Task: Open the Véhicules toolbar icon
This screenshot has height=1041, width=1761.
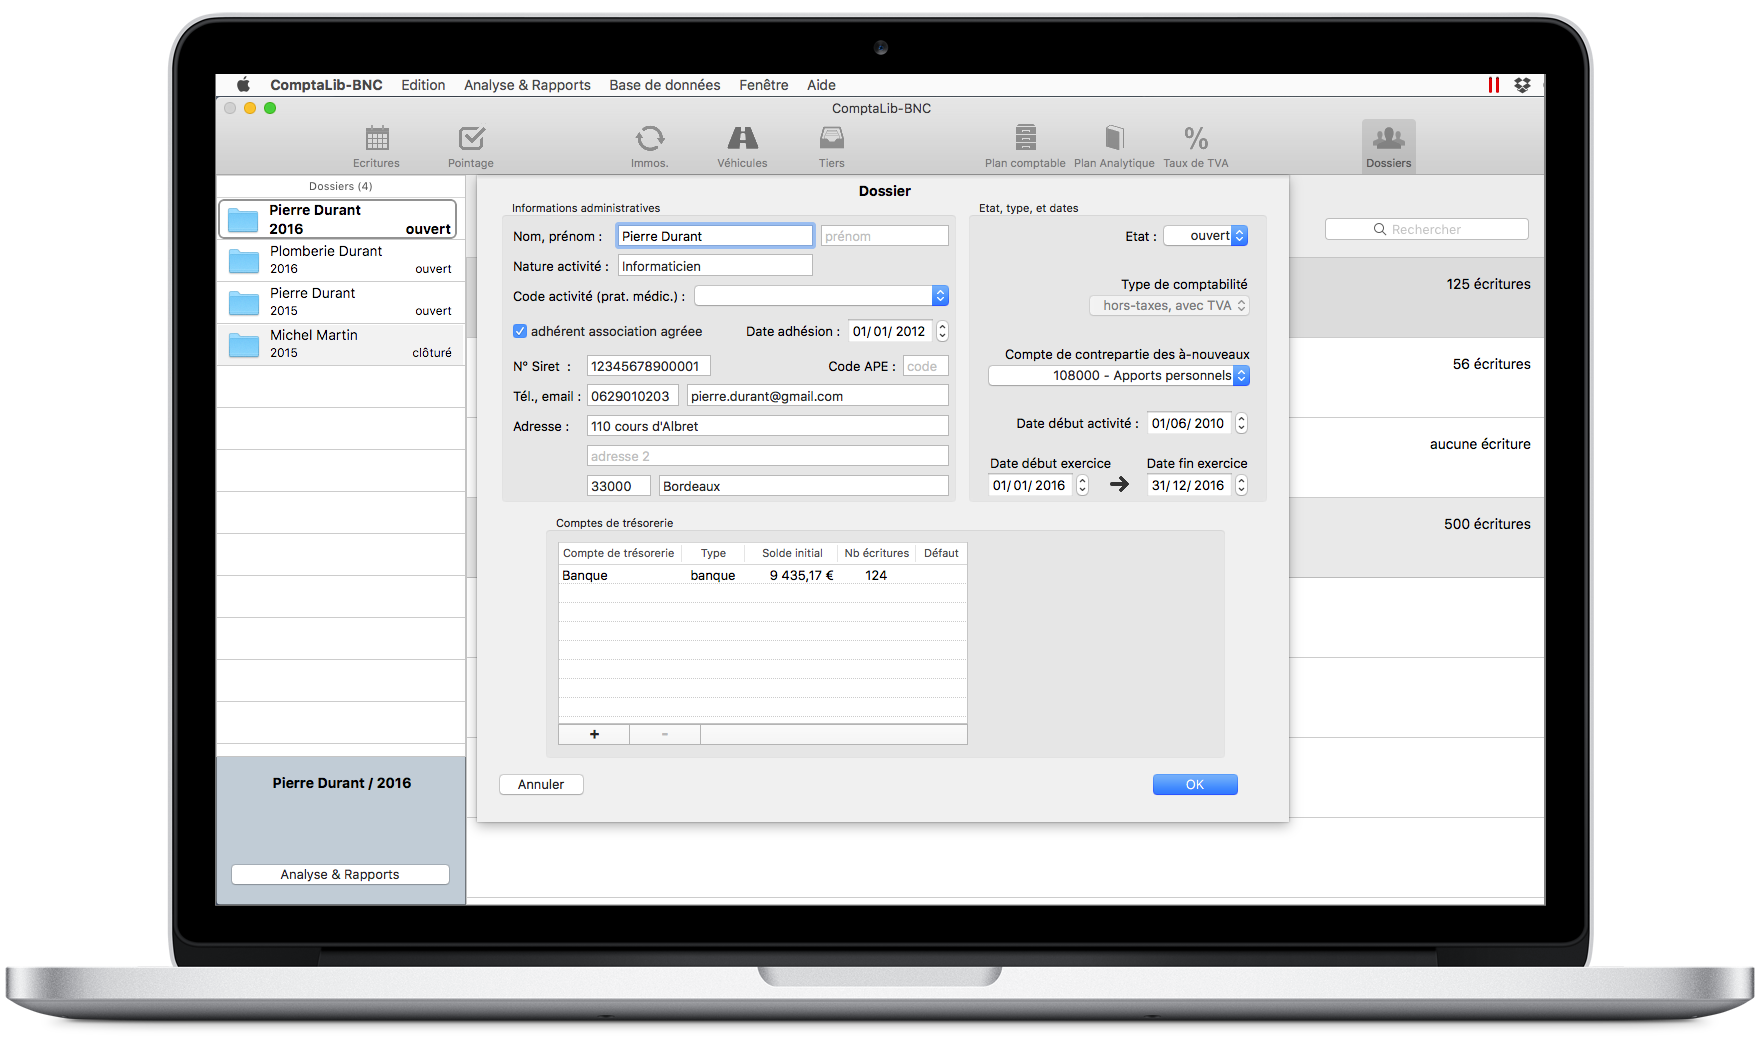Action: point(742,146)
